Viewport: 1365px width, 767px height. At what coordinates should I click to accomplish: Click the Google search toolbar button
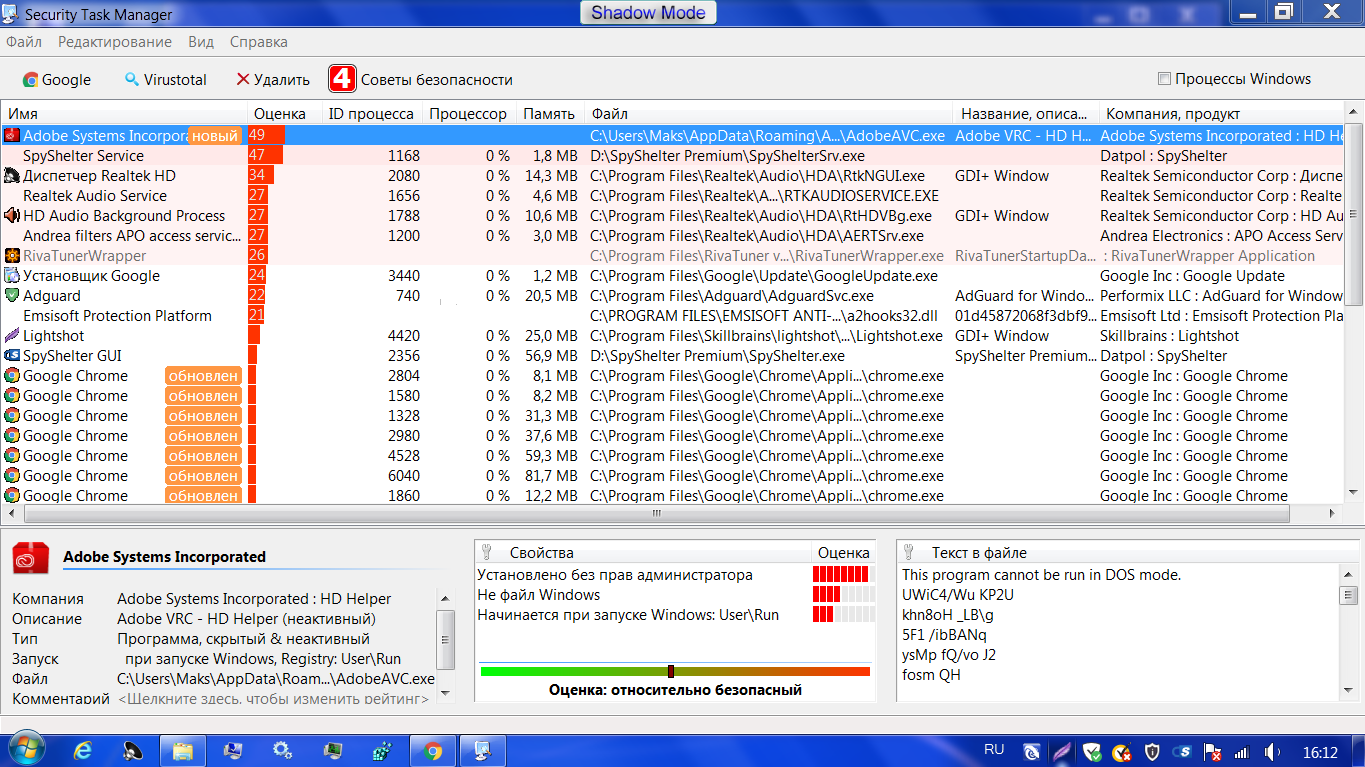57,80
